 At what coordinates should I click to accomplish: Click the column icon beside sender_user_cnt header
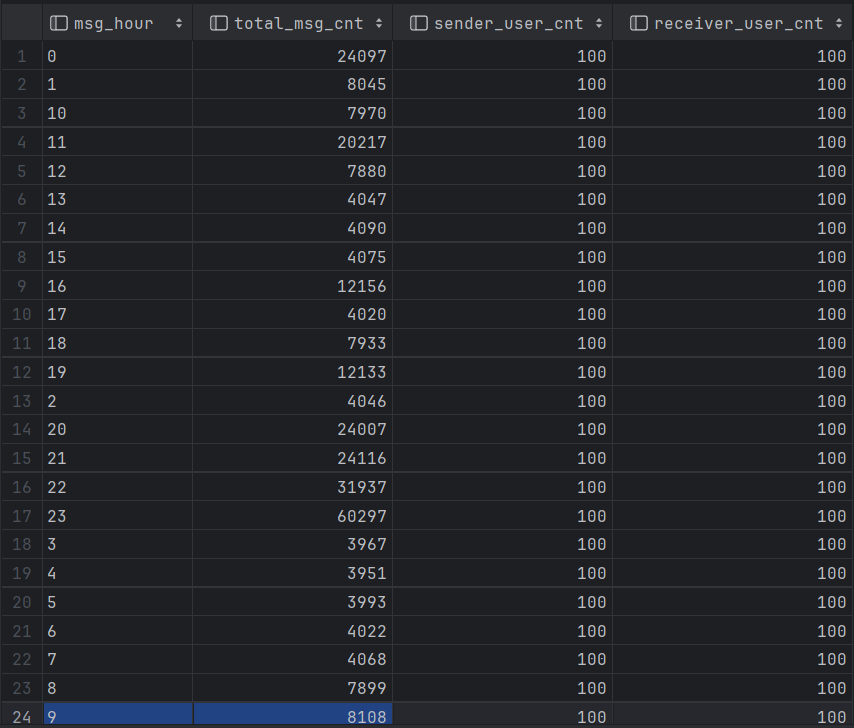click(419, 23)
